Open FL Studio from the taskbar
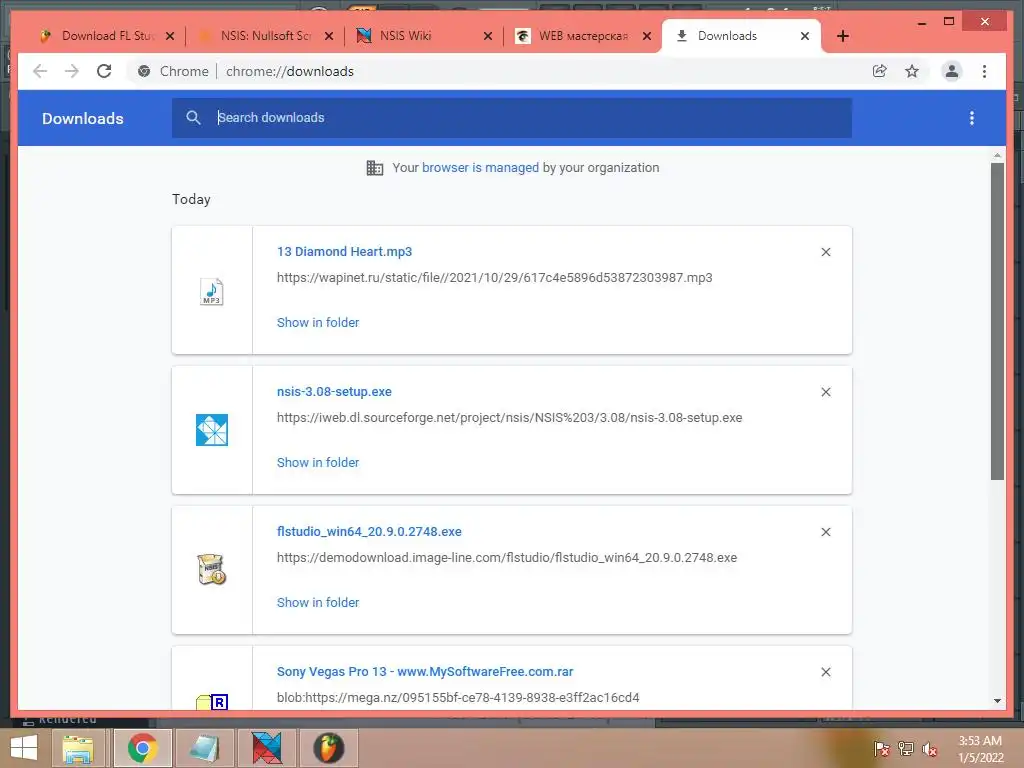 pos(328,748)
